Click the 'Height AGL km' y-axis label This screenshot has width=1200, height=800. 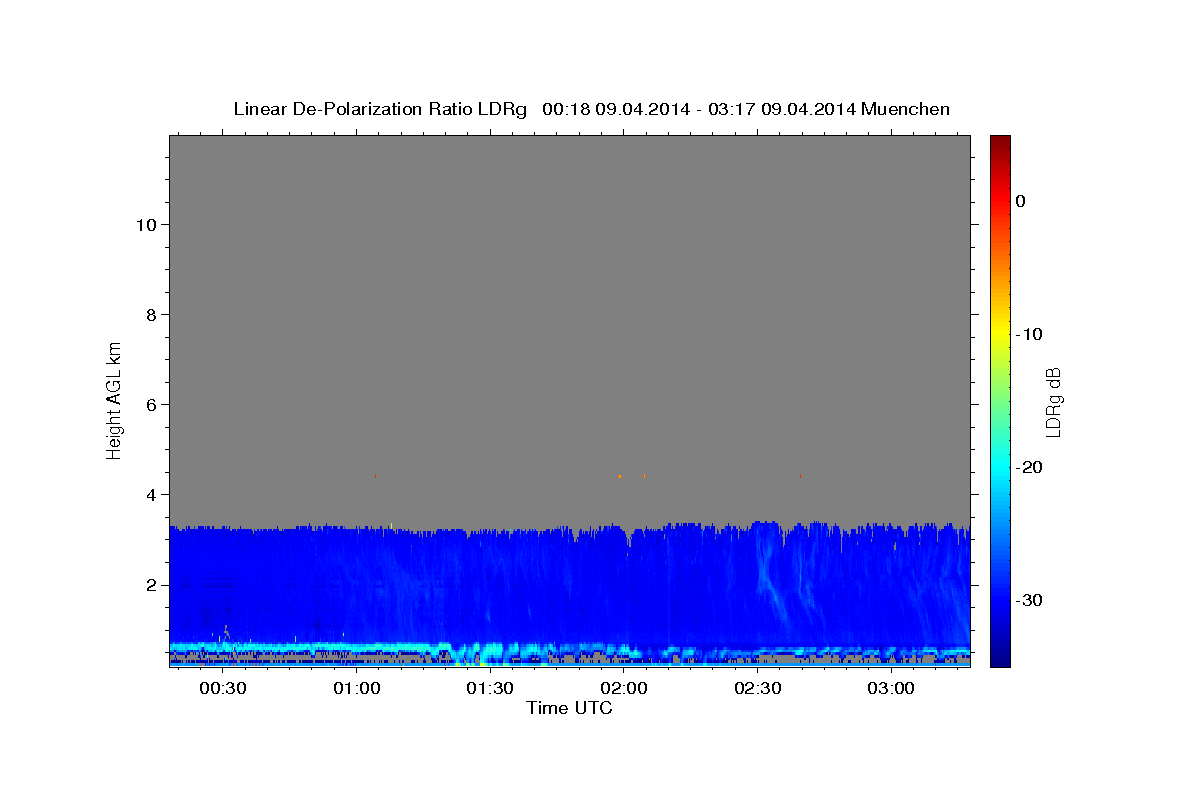pyautogui.click(x=114, y=399)
